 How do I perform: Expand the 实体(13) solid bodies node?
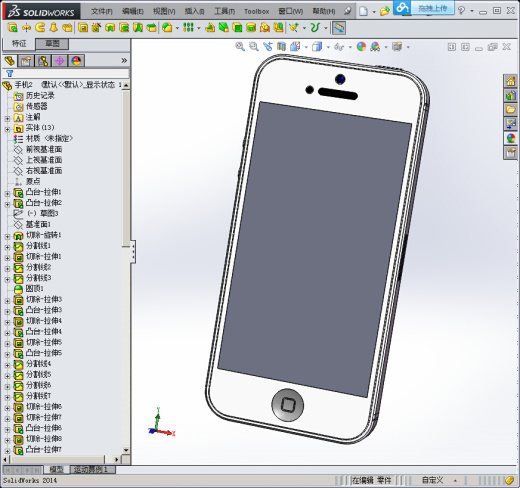click(x=7, y=129)
